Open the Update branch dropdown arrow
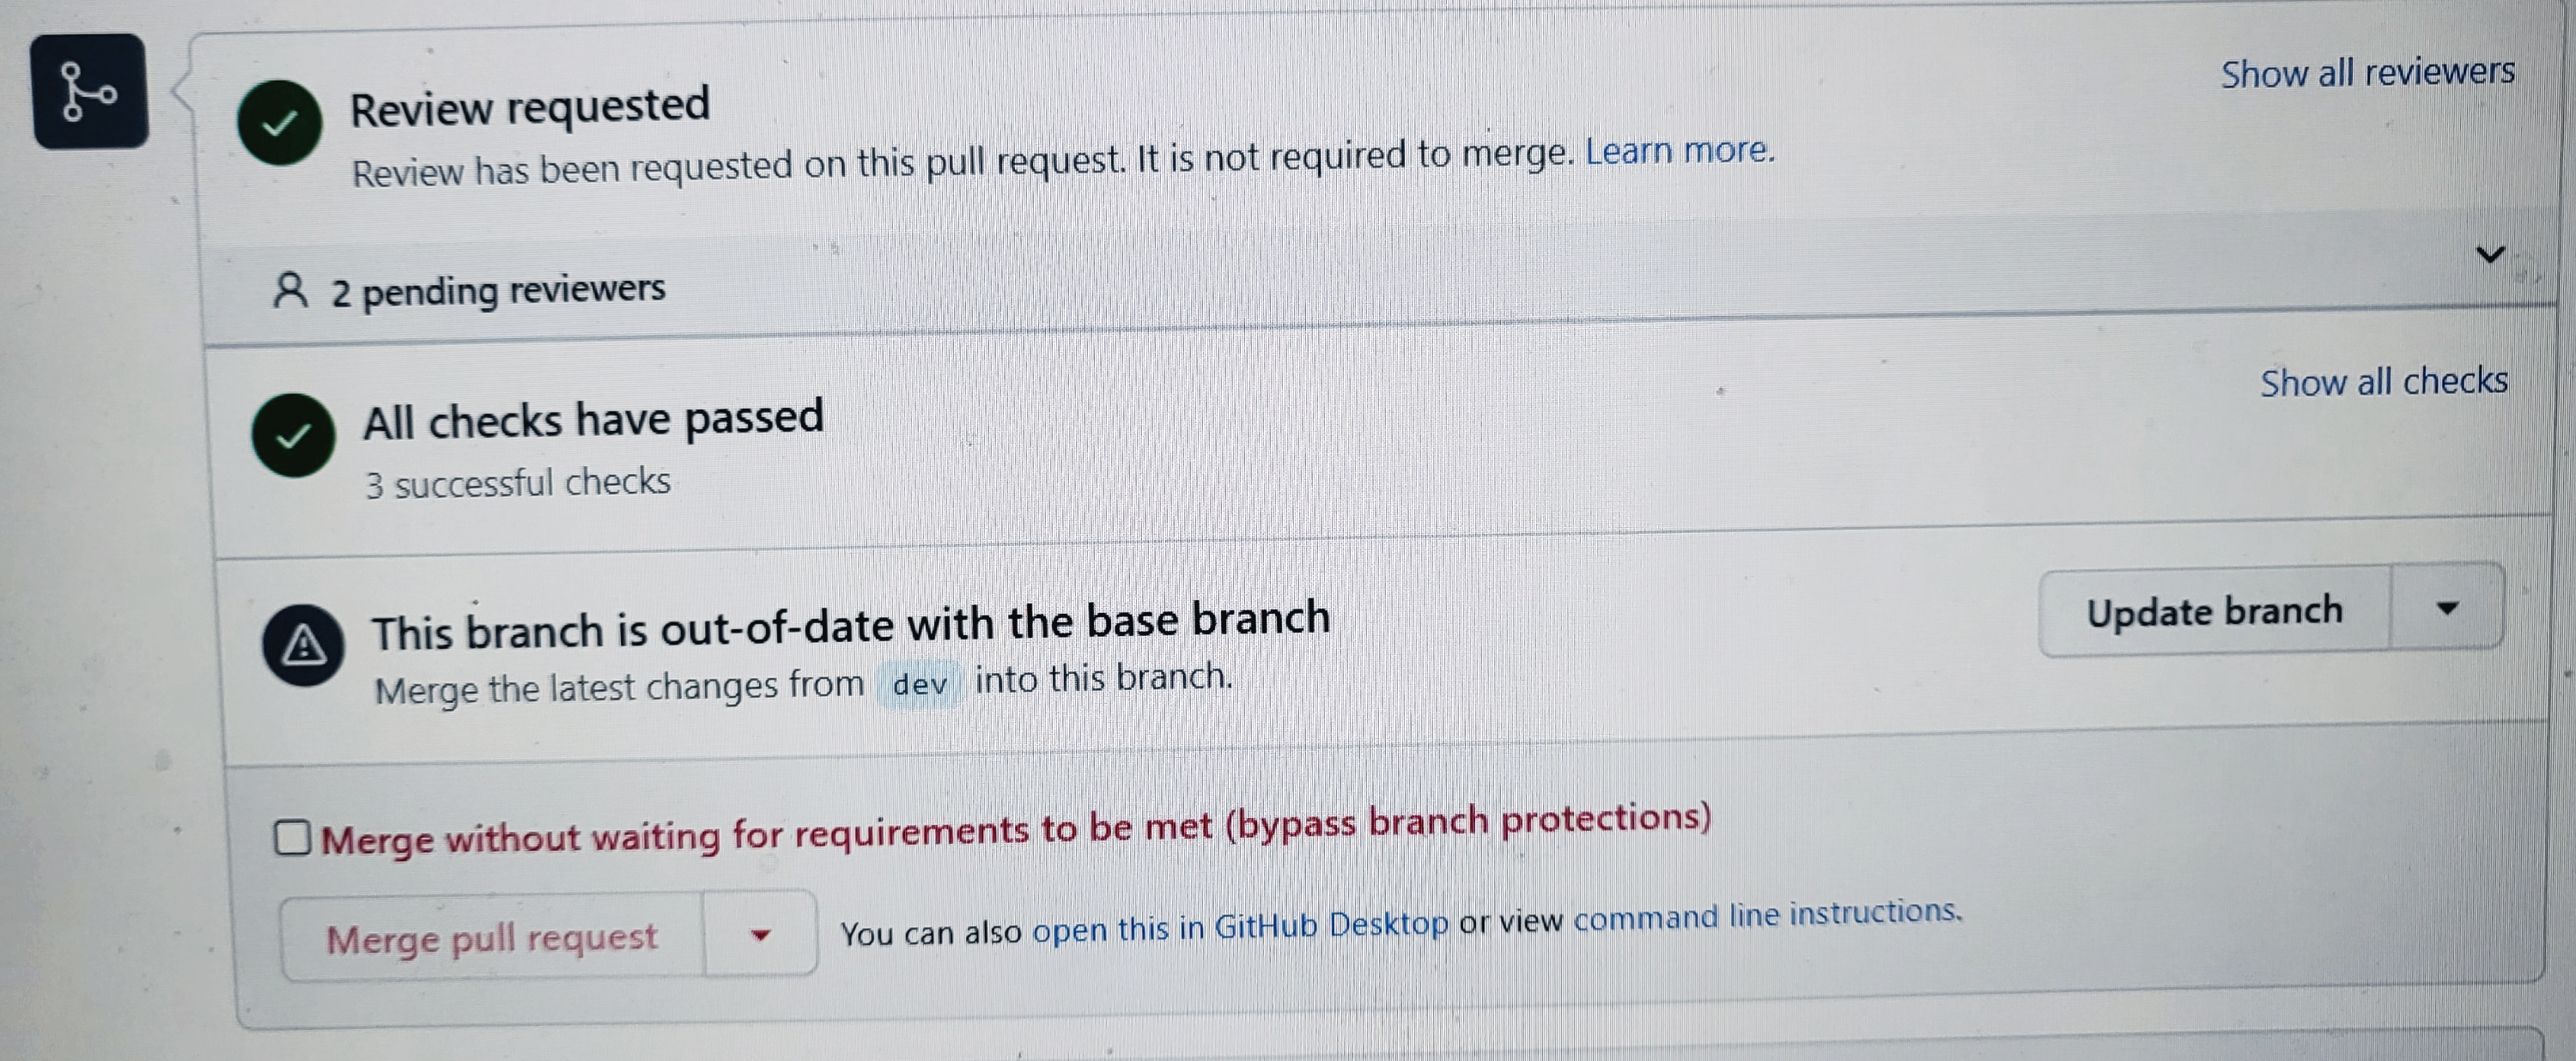 [2446, 608]
